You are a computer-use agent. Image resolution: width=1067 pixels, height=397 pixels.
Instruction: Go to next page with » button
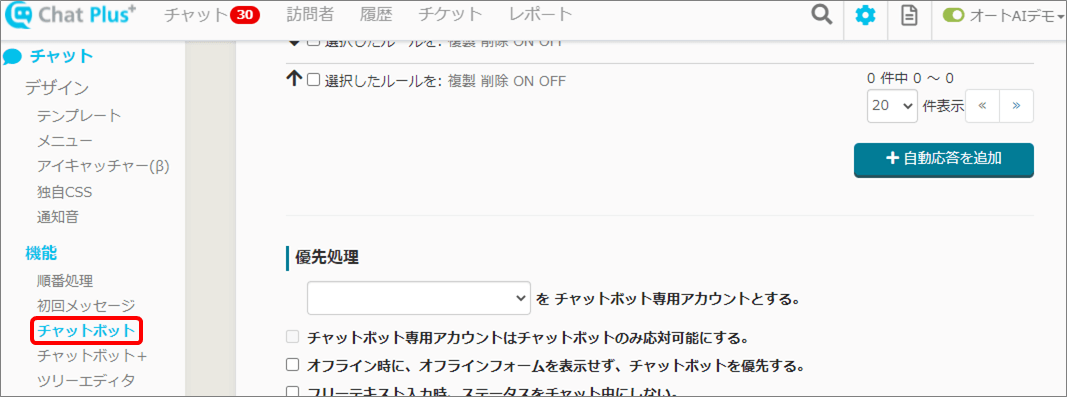pyautogui.click(x=1016, y=106)
